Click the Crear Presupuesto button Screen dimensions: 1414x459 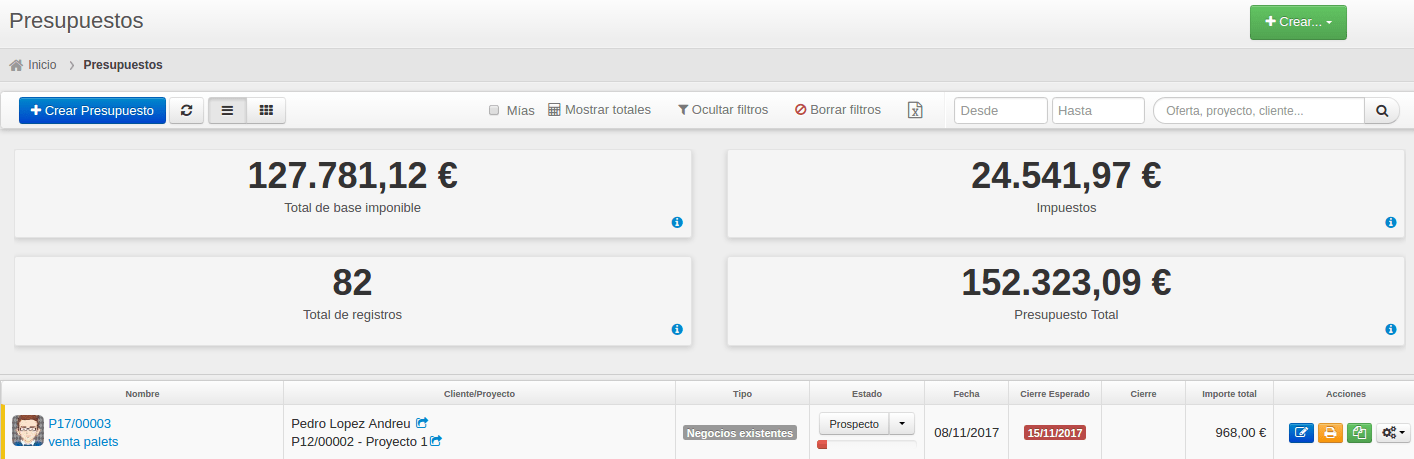pos(92,111)
